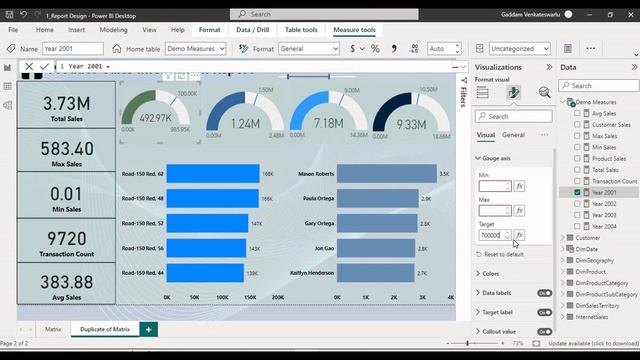Click the Save icon in title bar
This screenshot has width=640, height=360.
9,15
